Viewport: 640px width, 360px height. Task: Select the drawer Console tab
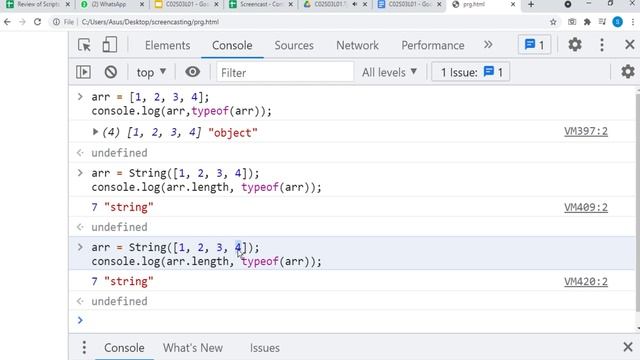click(x=124, y=348)
